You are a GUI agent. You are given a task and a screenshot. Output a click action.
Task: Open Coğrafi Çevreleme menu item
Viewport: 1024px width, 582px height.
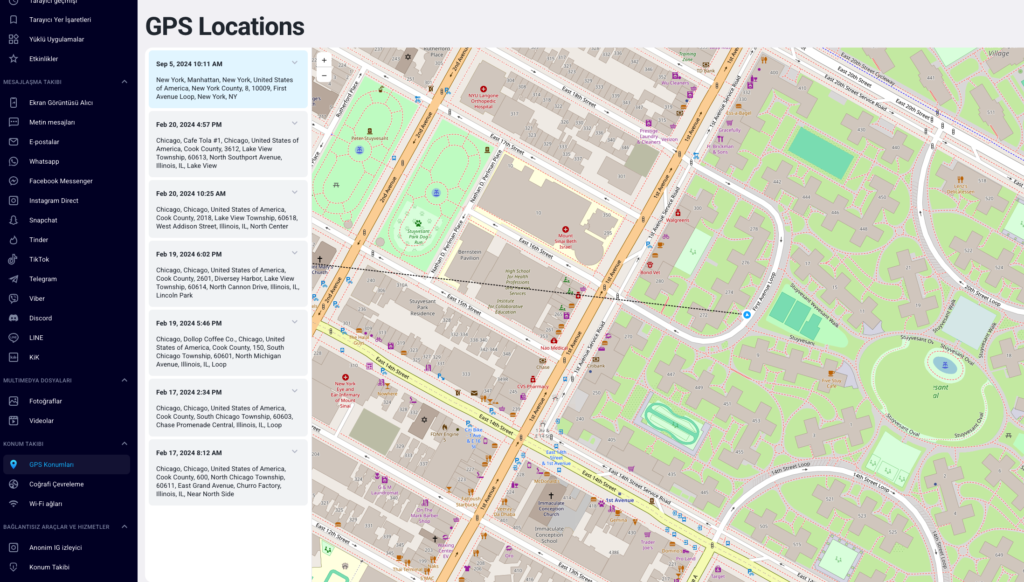click(56, 484)
